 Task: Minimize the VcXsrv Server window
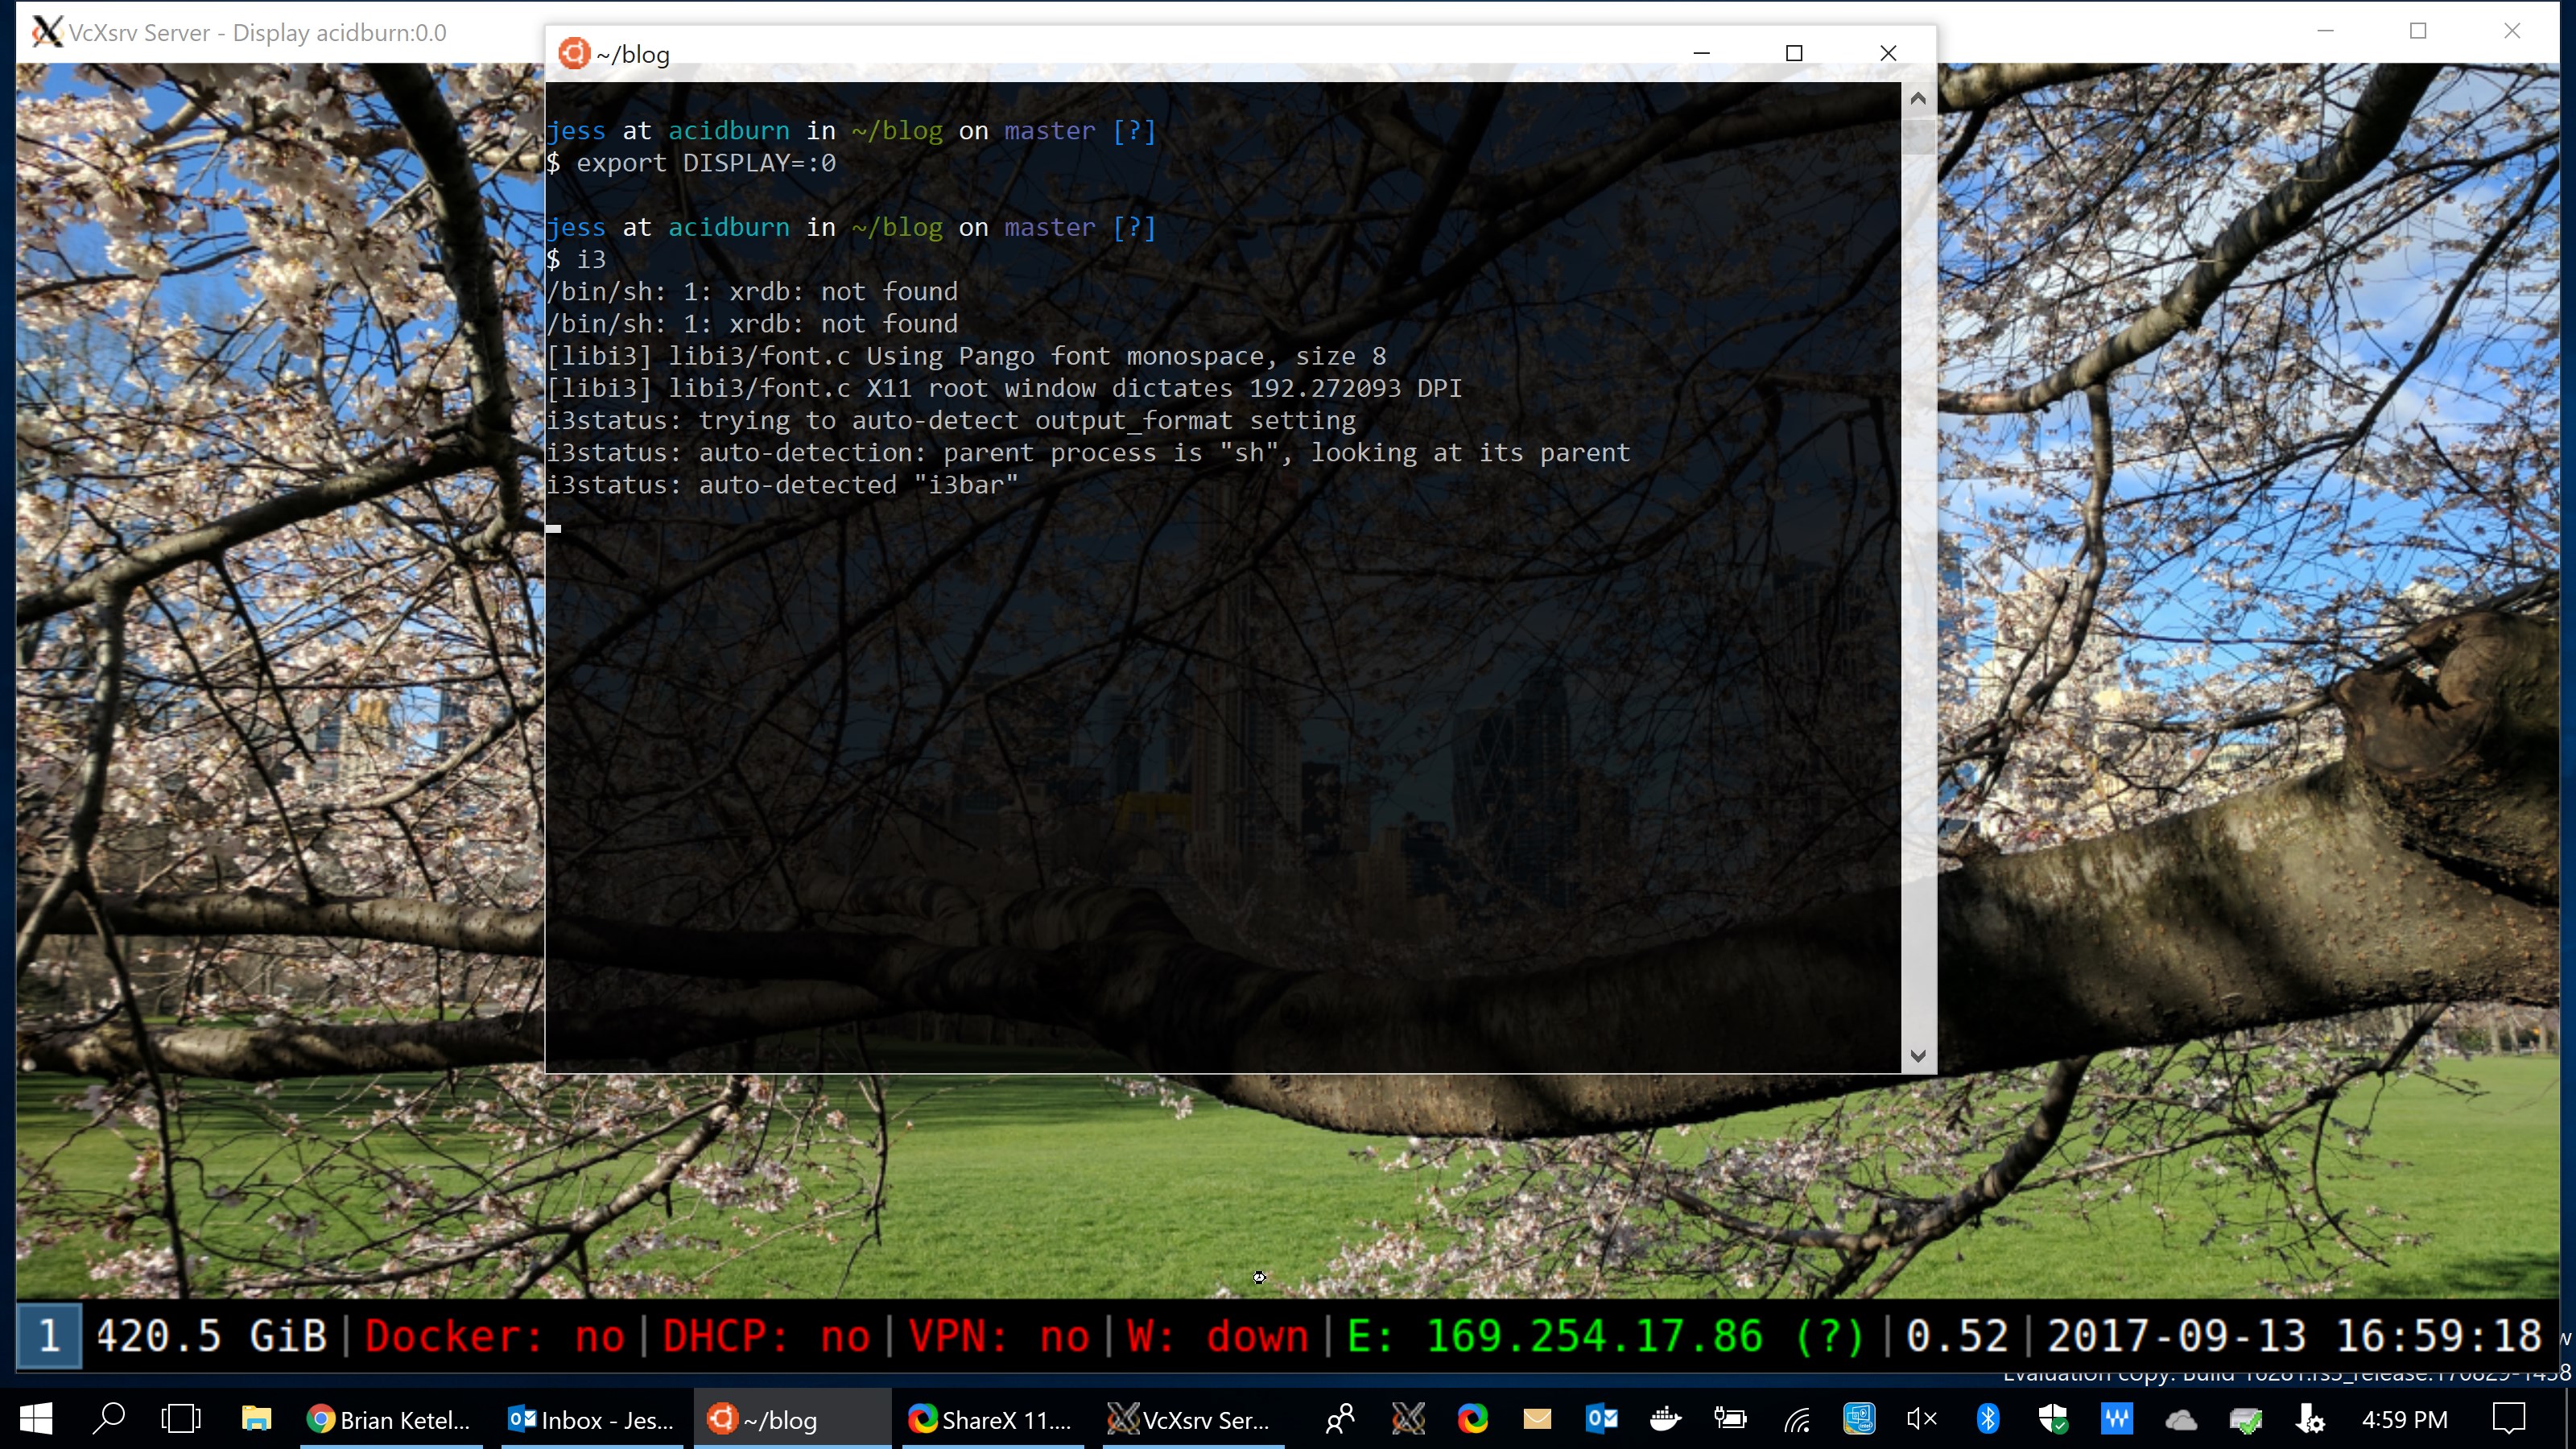pos(2325,31)
